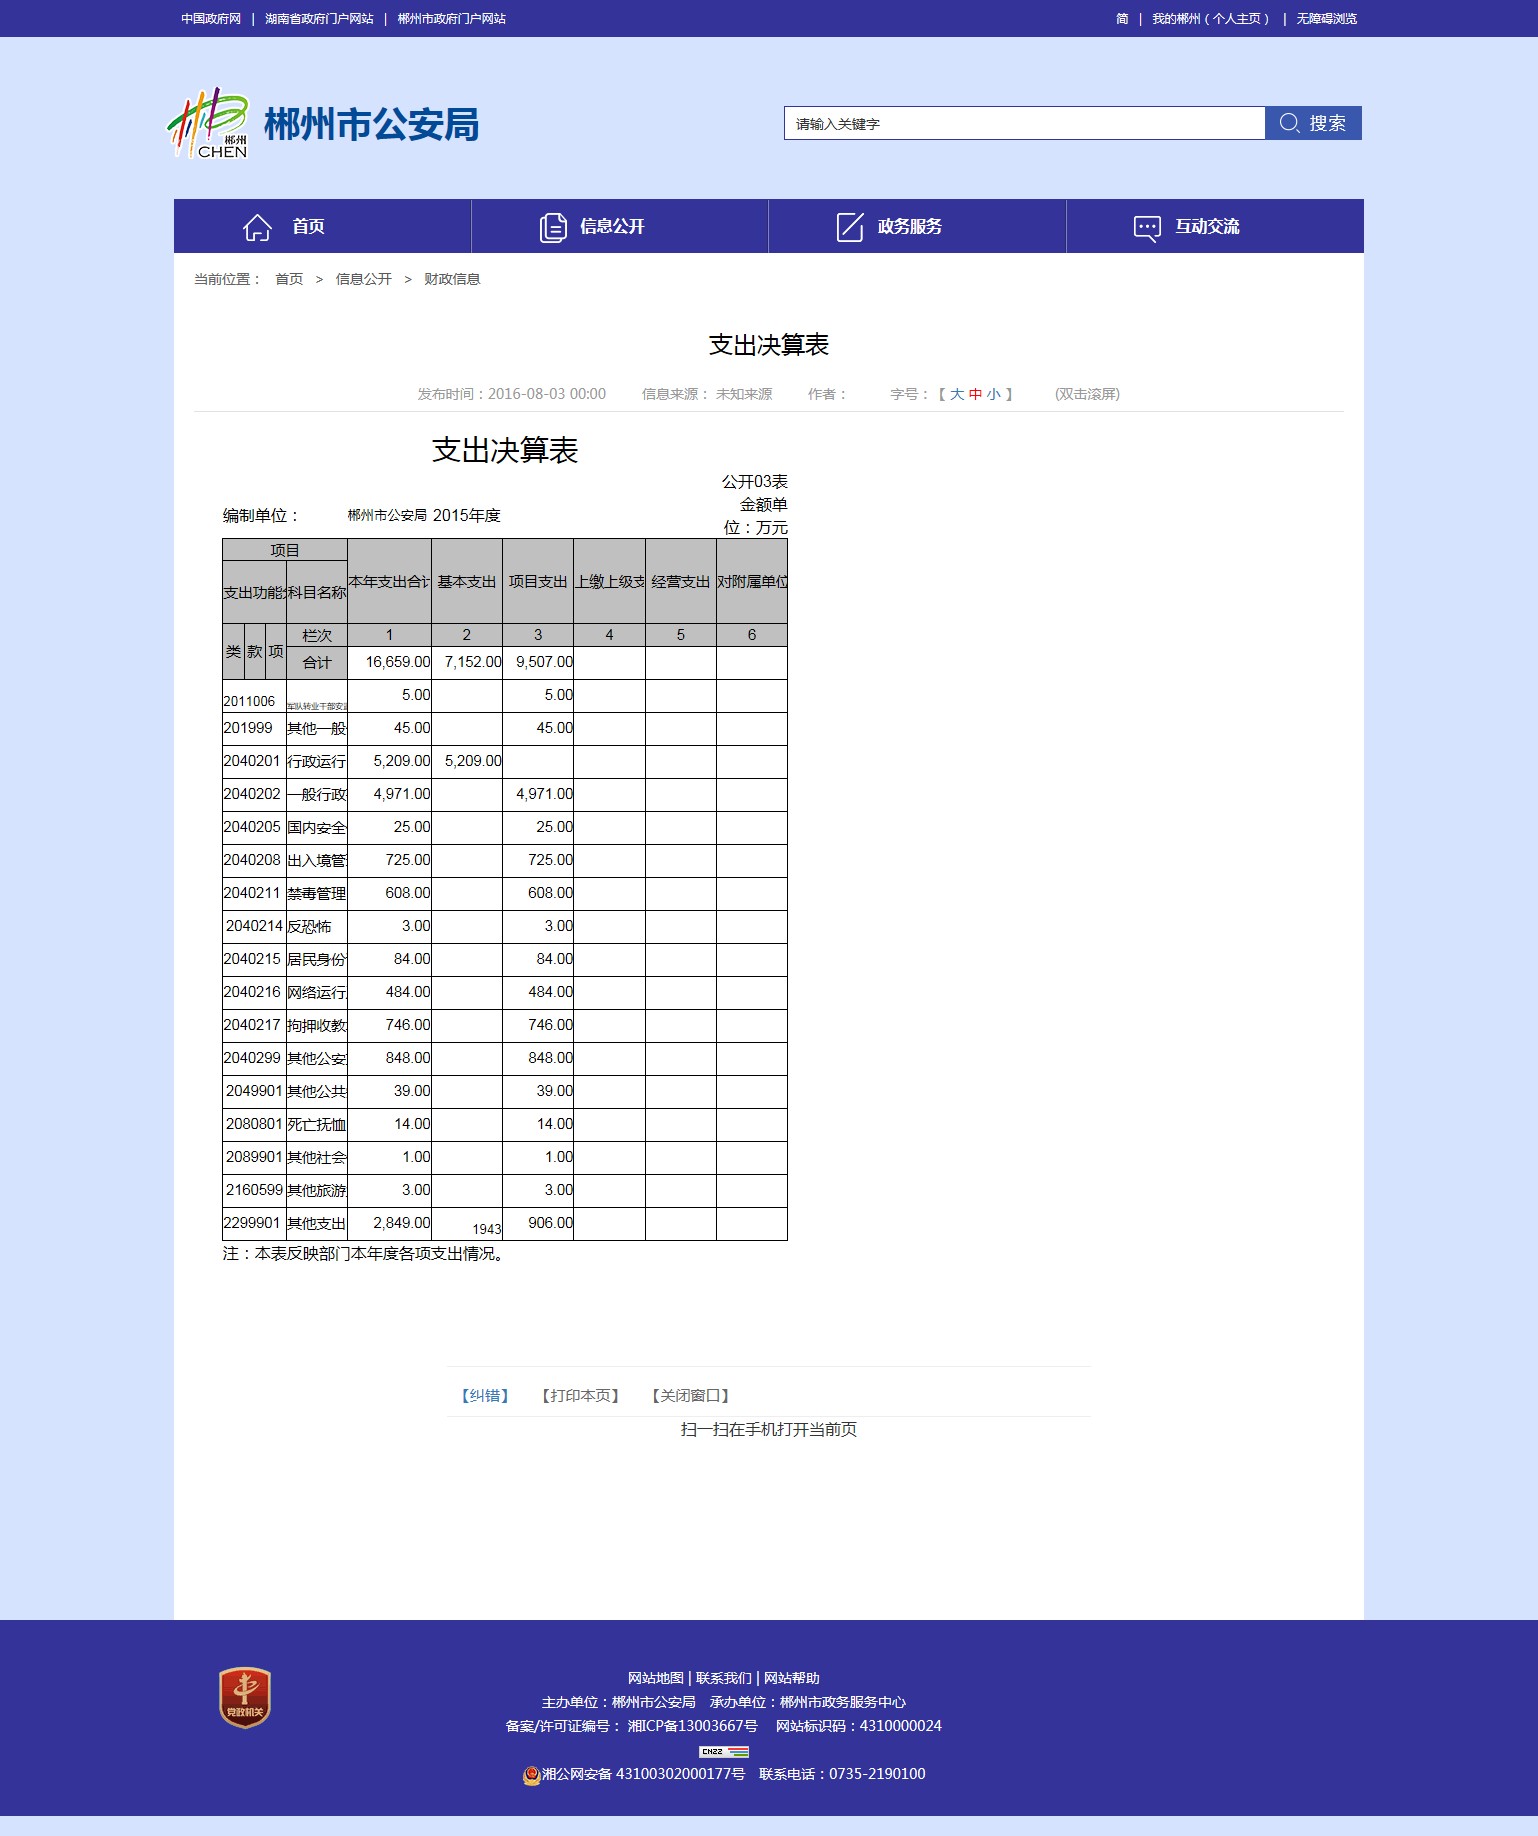Viewport: 1538px width, 1836px height.
Task: Open 我的郴州（个人主页） link
Action: [1211, 18]
